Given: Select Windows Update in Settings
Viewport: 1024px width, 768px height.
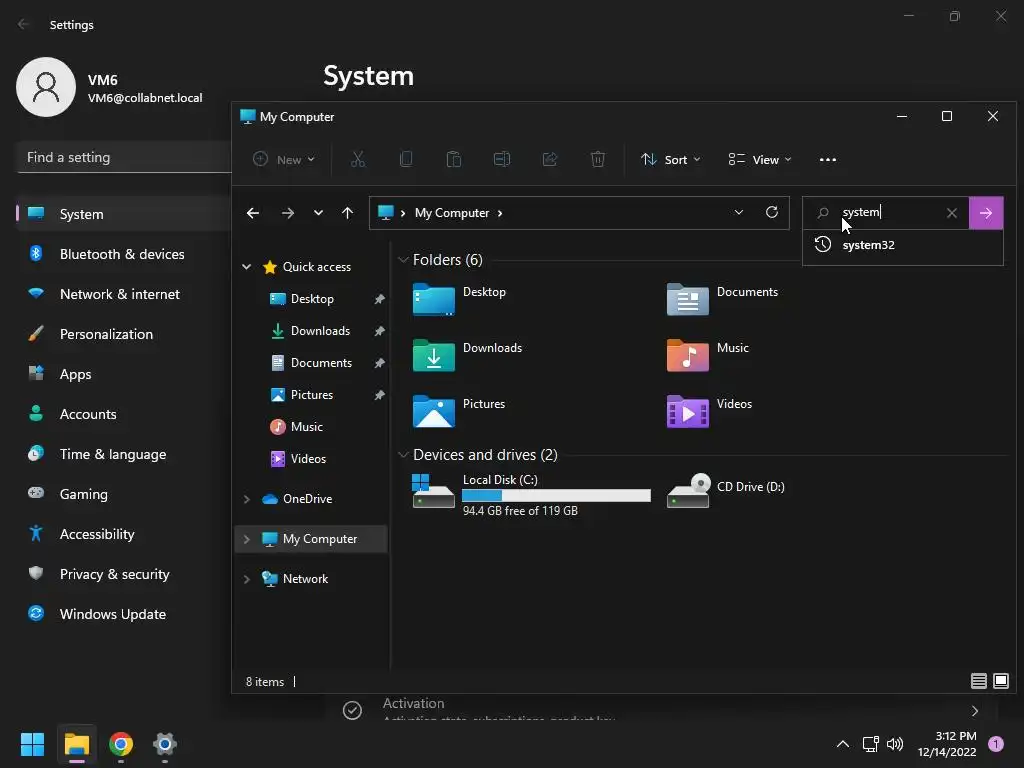Looking at the screenshot, I should [x=122, y=614].
